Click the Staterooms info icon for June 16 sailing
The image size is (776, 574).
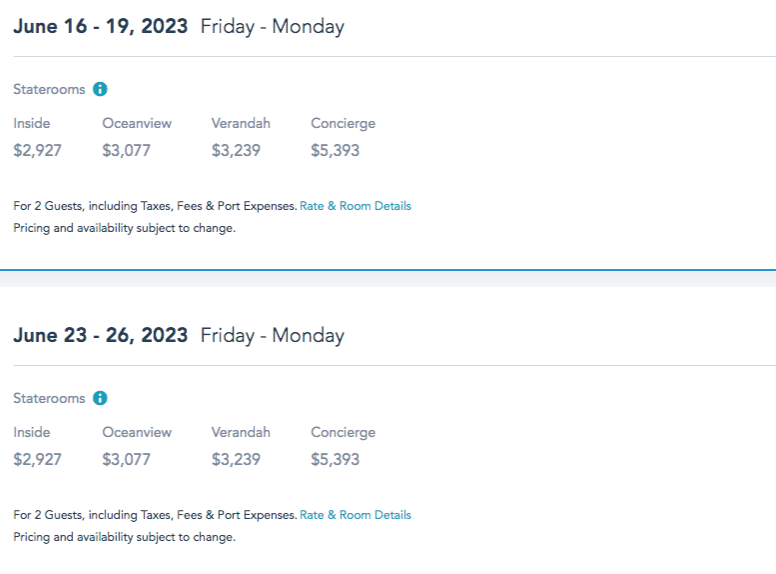(x=100, y=89)
